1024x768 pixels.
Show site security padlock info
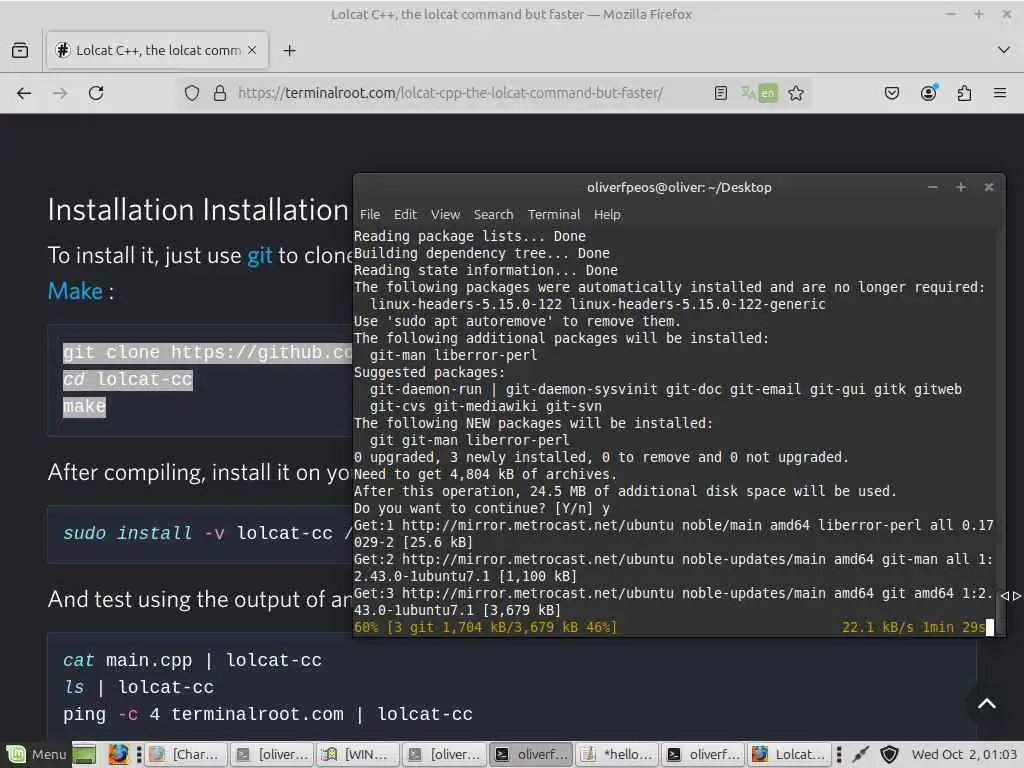click(220, 93)
